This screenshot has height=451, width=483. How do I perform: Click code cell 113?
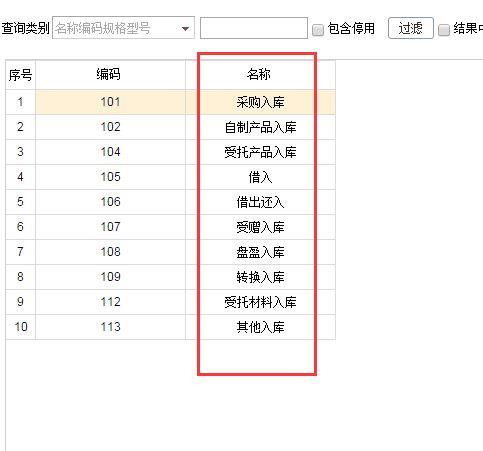(x=110, y=327)
